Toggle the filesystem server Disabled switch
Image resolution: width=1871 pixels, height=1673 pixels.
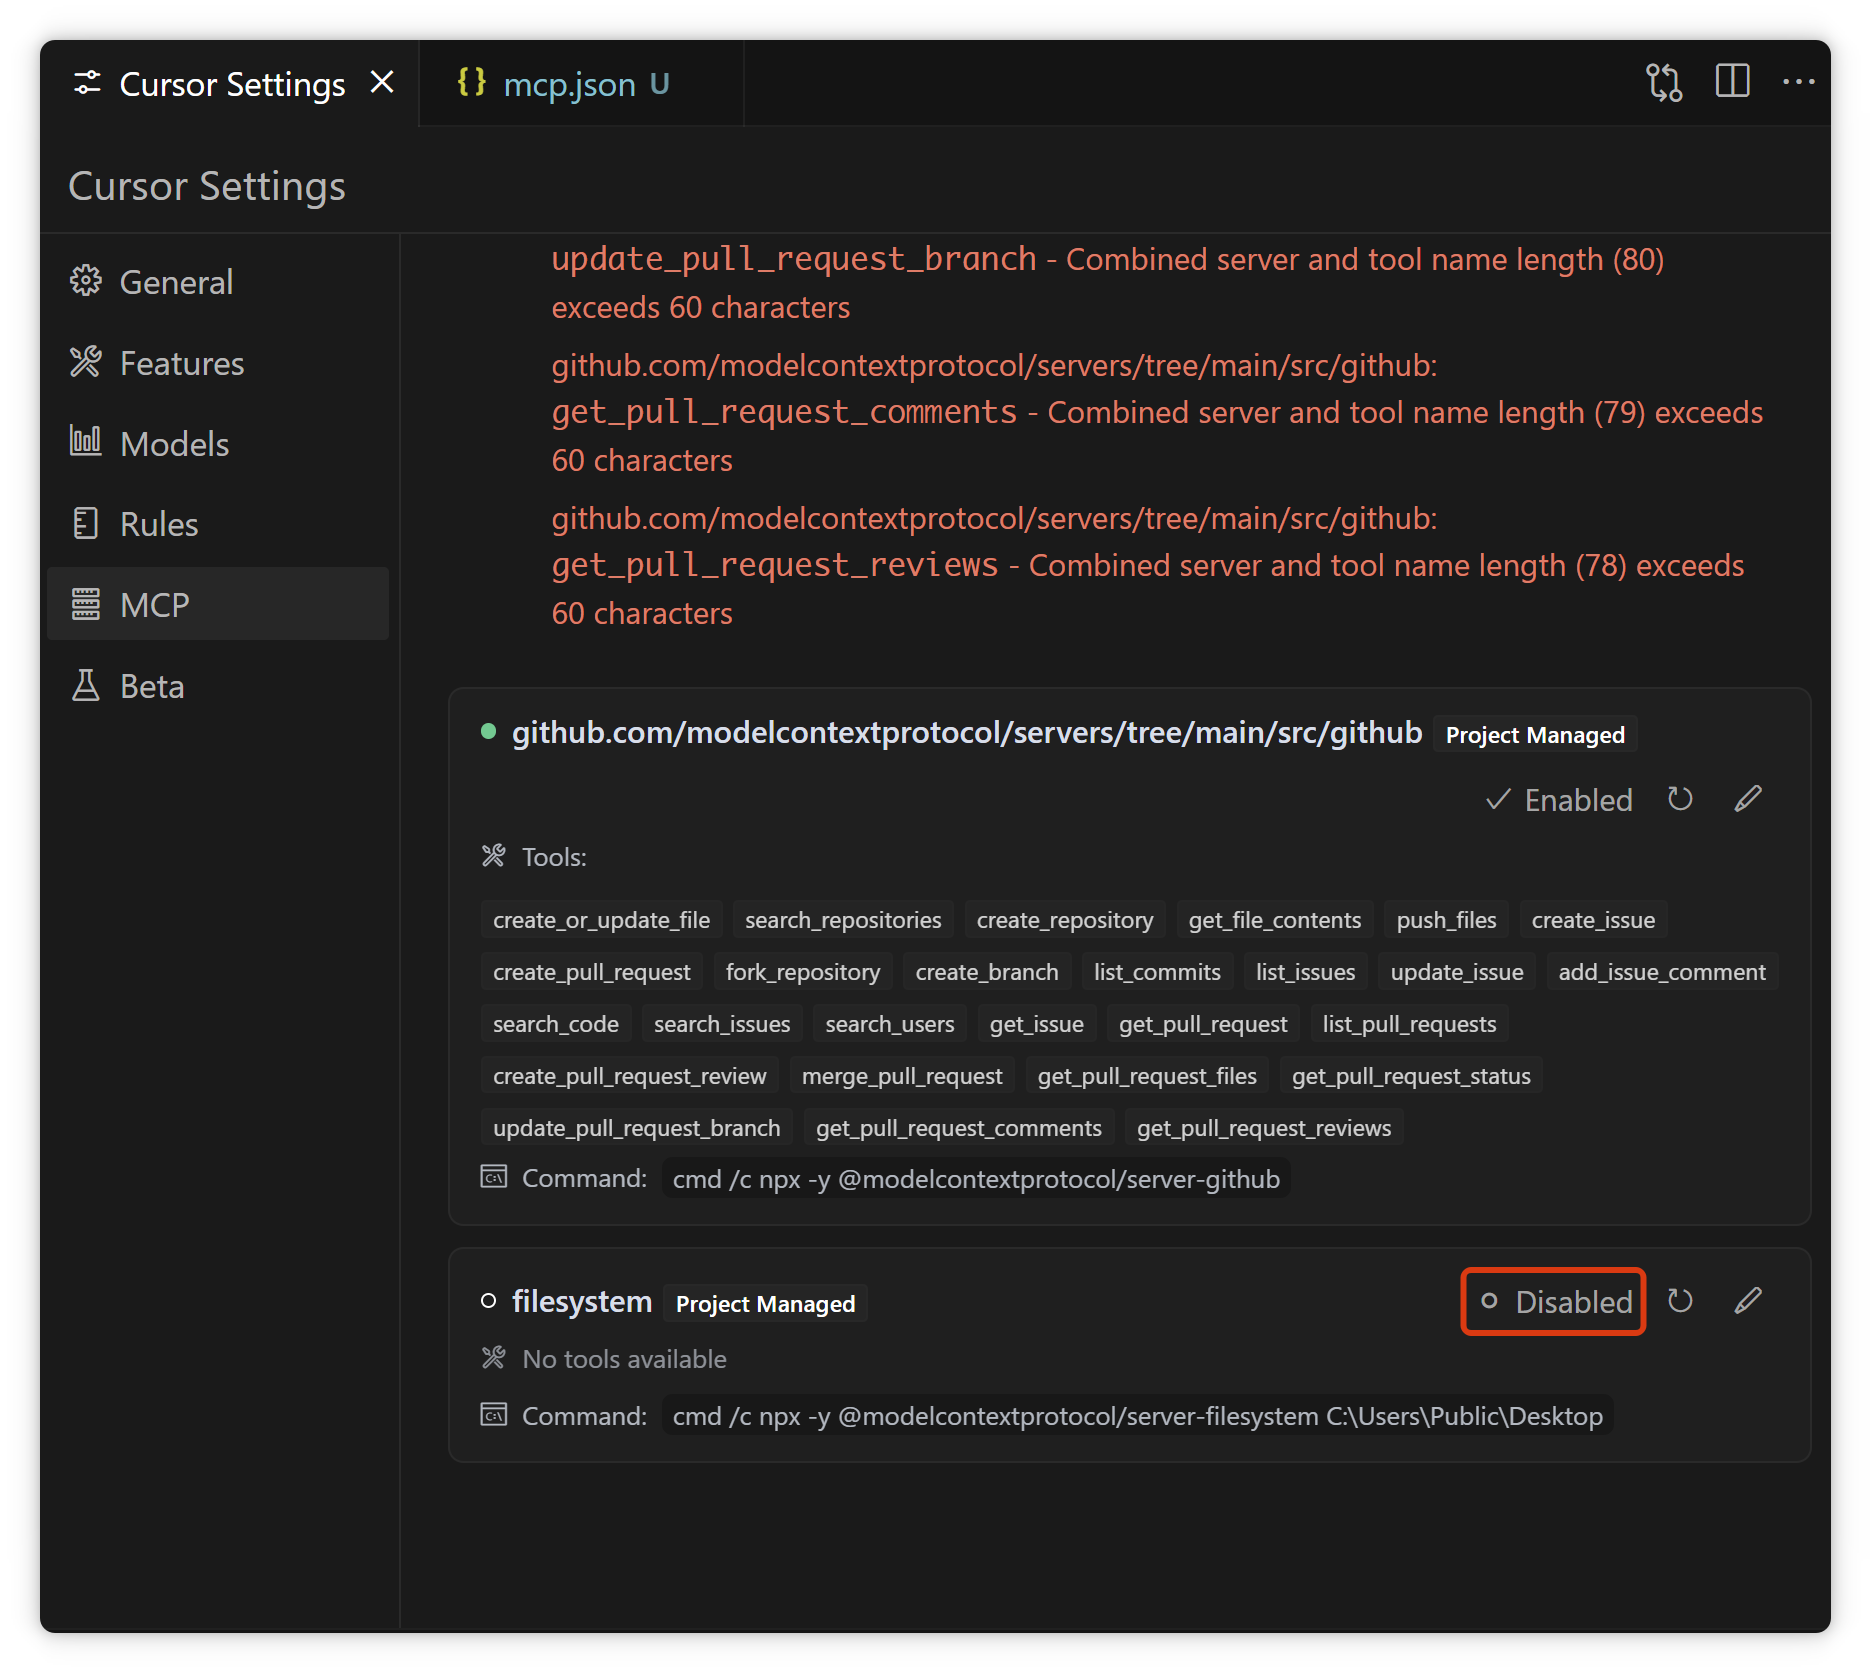click(x=1554, y=1301)
